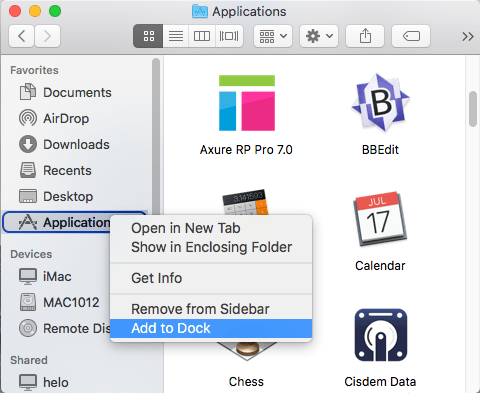Select the Axure RP Pro 7.0 app icon
Viewport: 480px width, 393px height.
click(247, 103)
